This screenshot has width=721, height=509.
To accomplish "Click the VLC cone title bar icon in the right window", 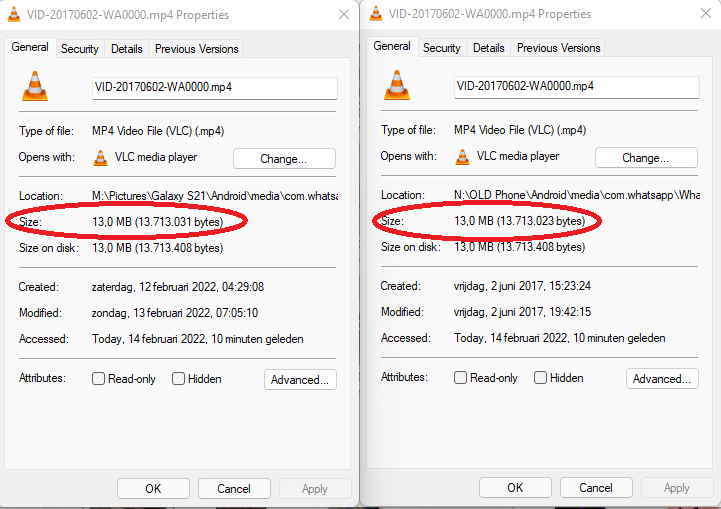I will point(376,15).
